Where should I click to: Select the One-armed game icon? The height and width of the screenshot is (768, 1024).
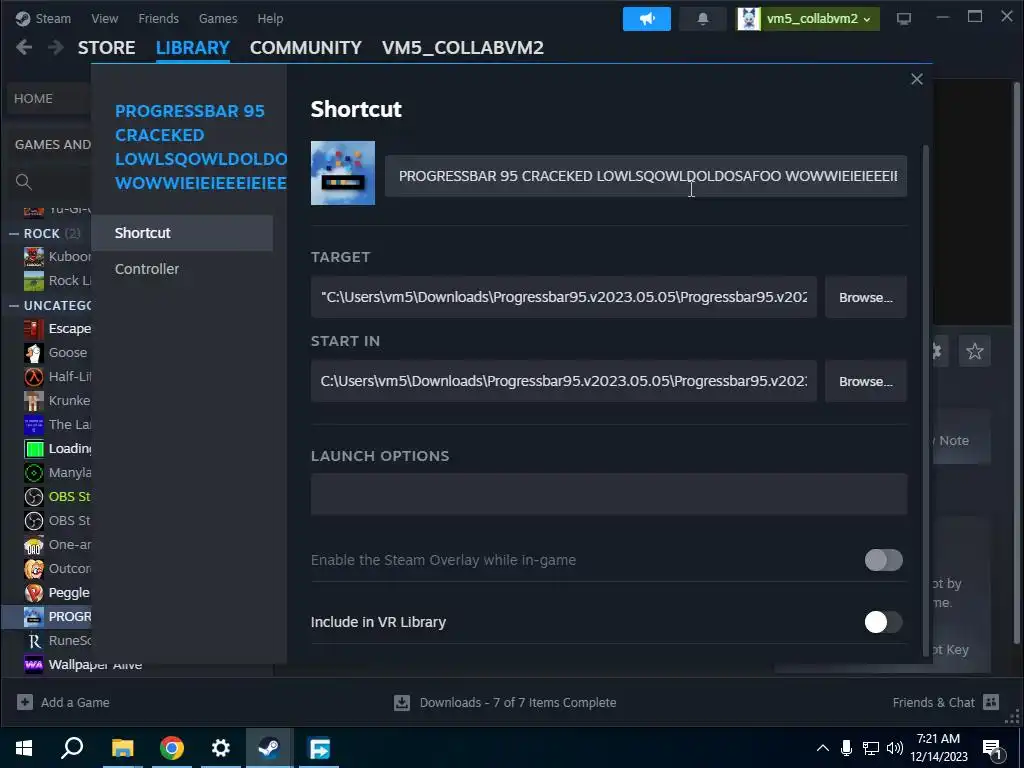[x=34, y=545]
